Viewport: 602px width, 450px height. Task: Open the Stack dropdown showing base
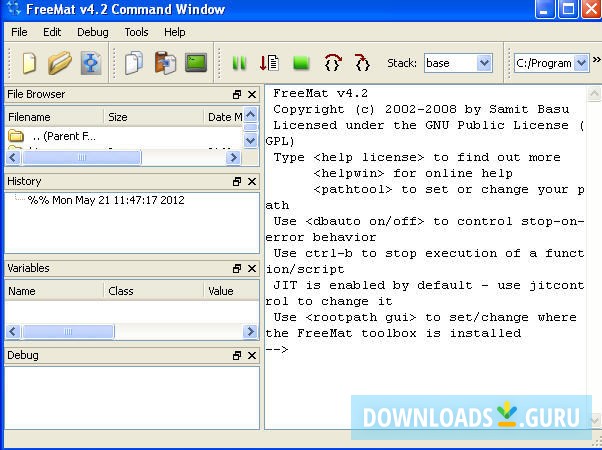pyautogui.click(x=458, y=63)
